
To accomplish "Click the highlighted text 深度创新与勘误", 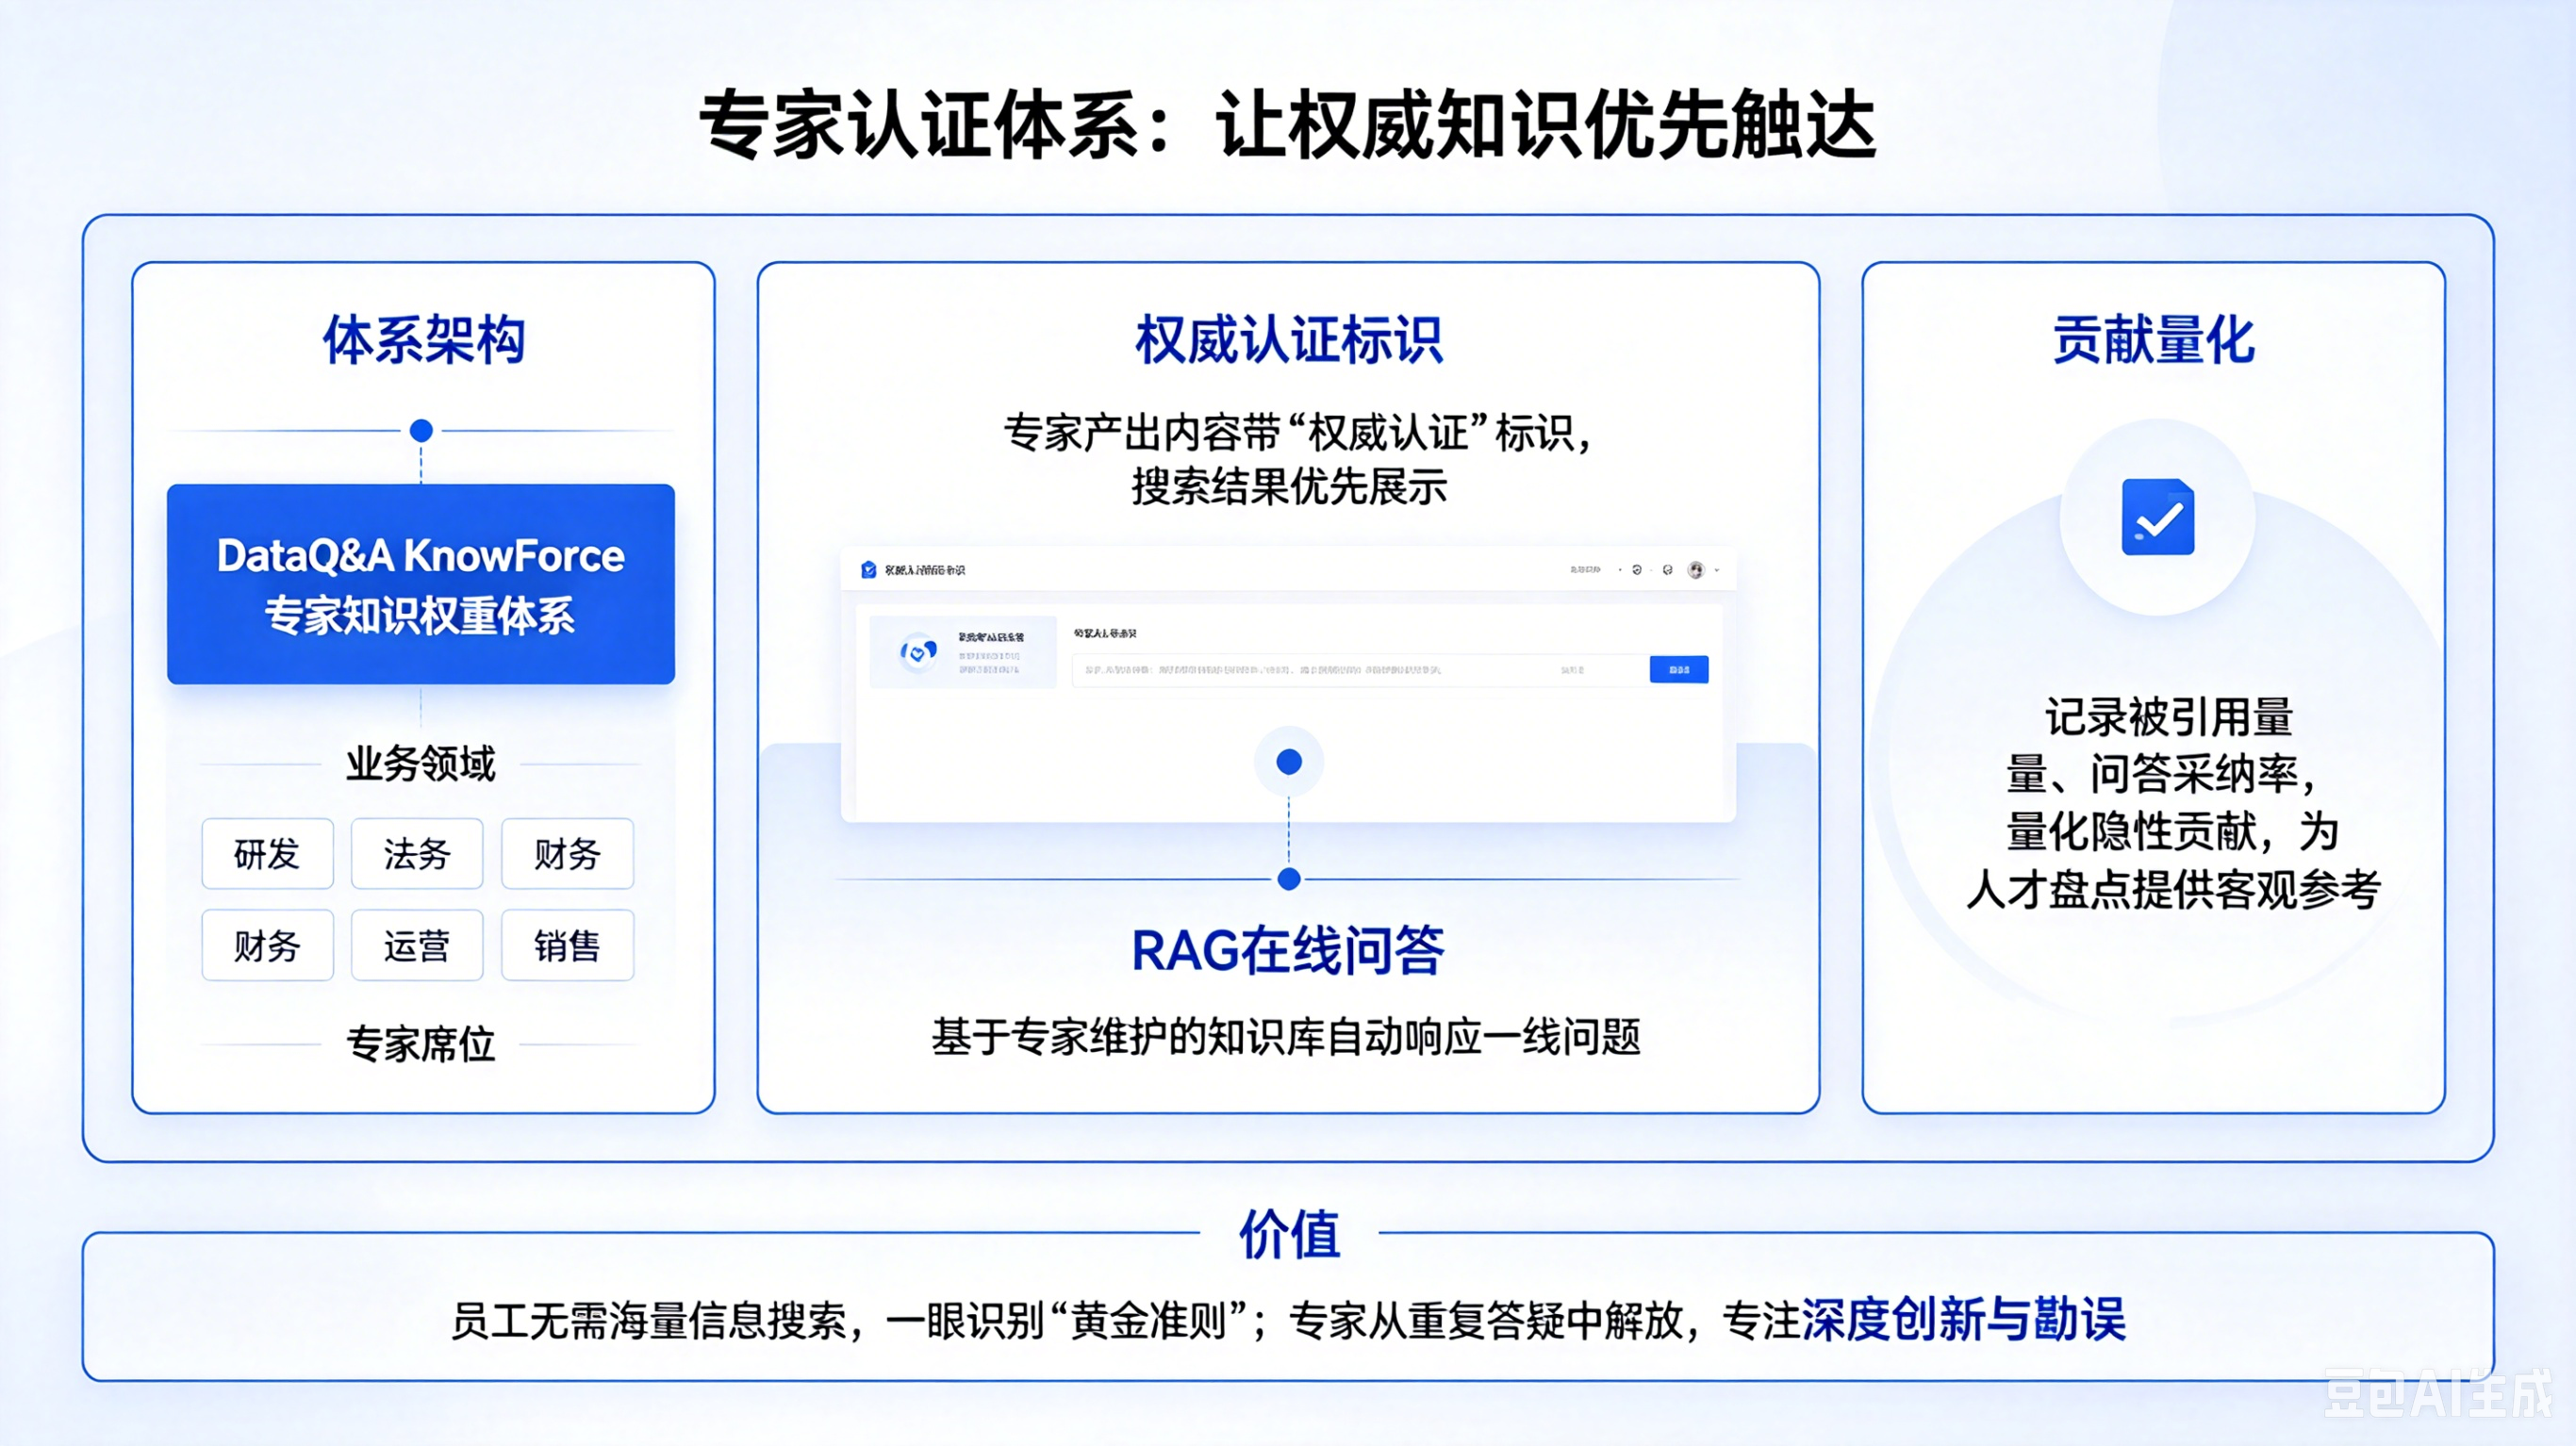I will click(1963, 1319).
